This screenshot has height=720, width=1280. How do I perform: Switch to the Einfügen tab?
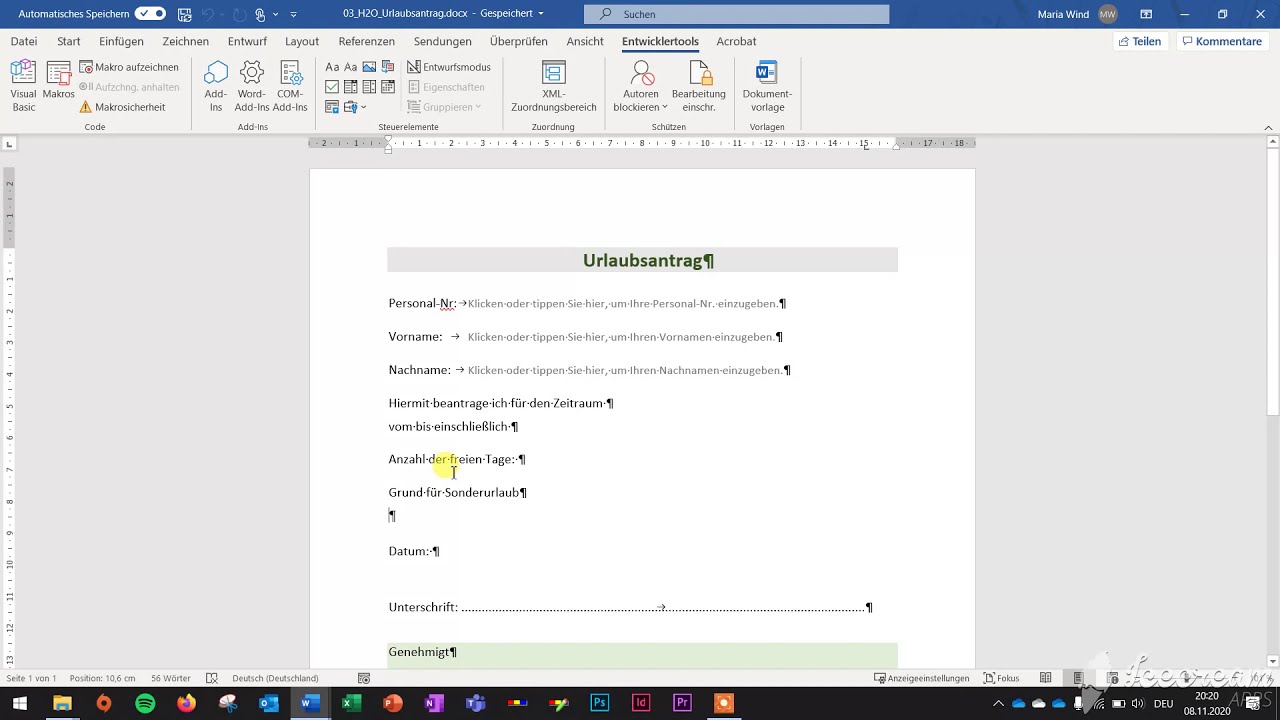121,41
